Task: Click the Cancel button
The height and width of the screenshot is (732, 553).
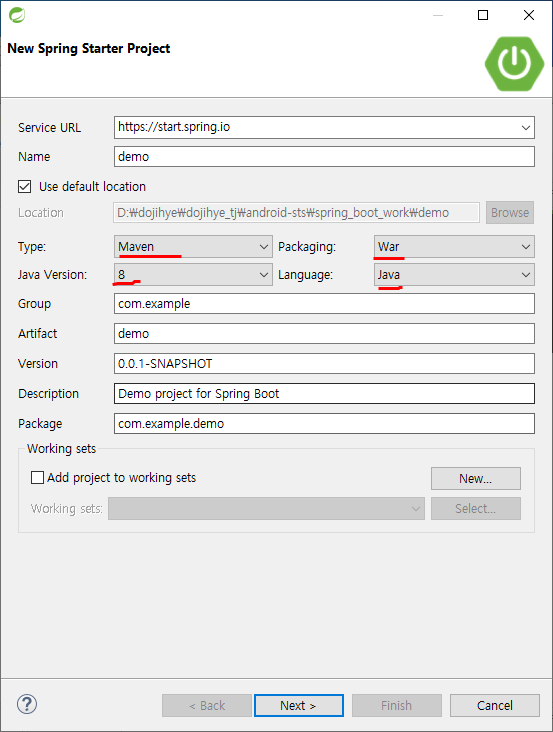Action: coord(495,705)
